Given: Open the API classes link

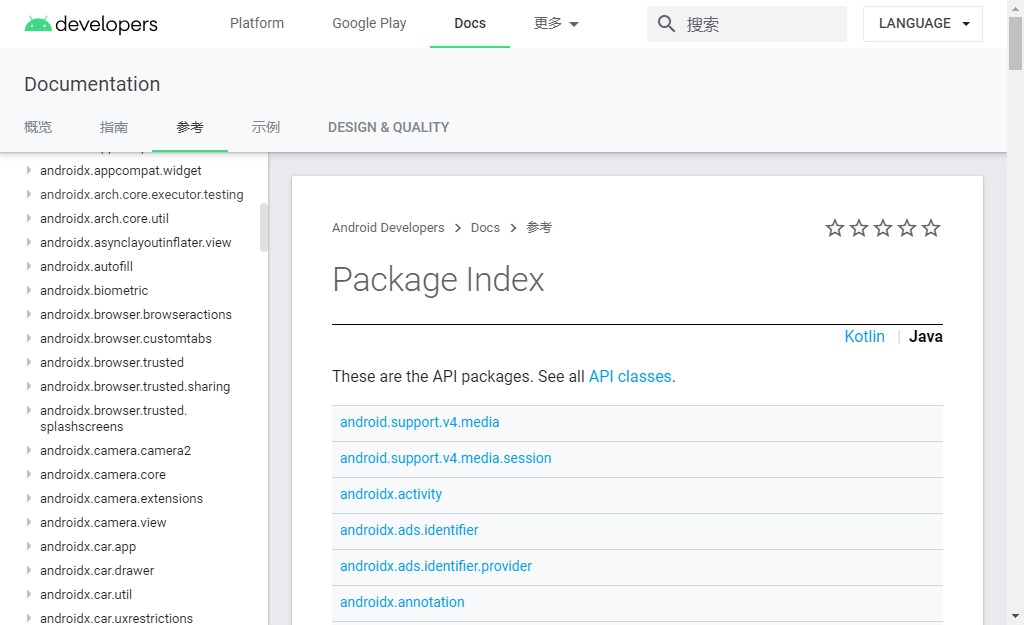Looking at the screenshot, I should [630, 377].
